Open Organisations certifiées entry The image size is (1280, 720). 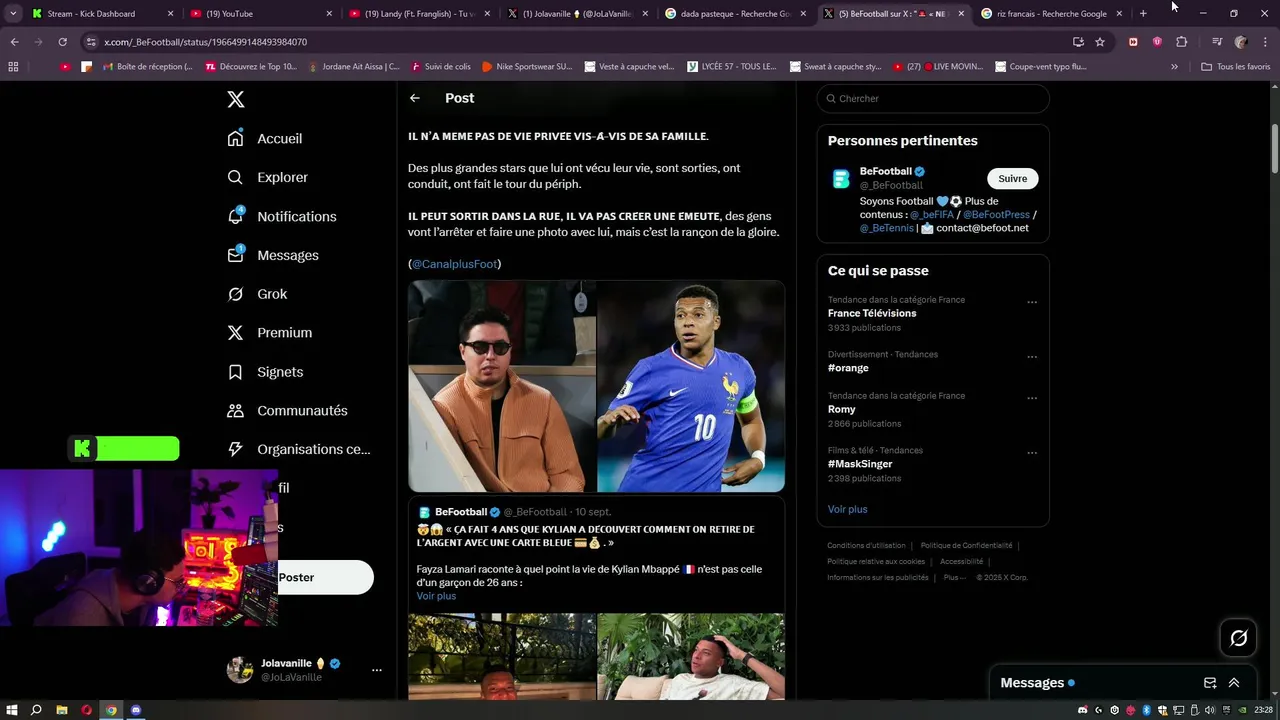click(x=299, y=449)
